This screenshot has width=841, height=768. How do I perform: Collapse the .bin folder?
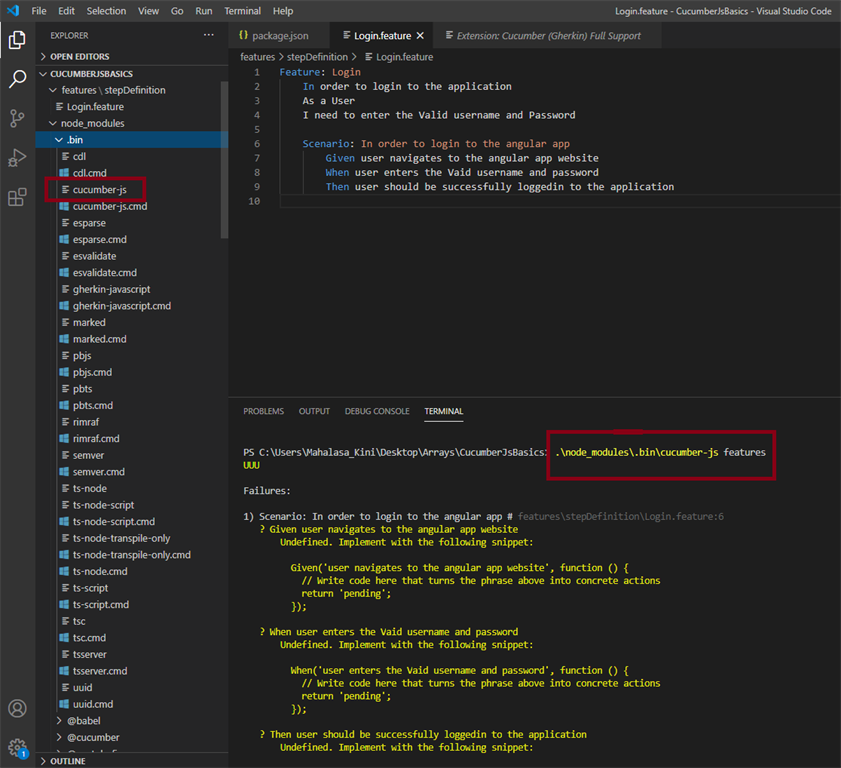click(x=59, y=140)
